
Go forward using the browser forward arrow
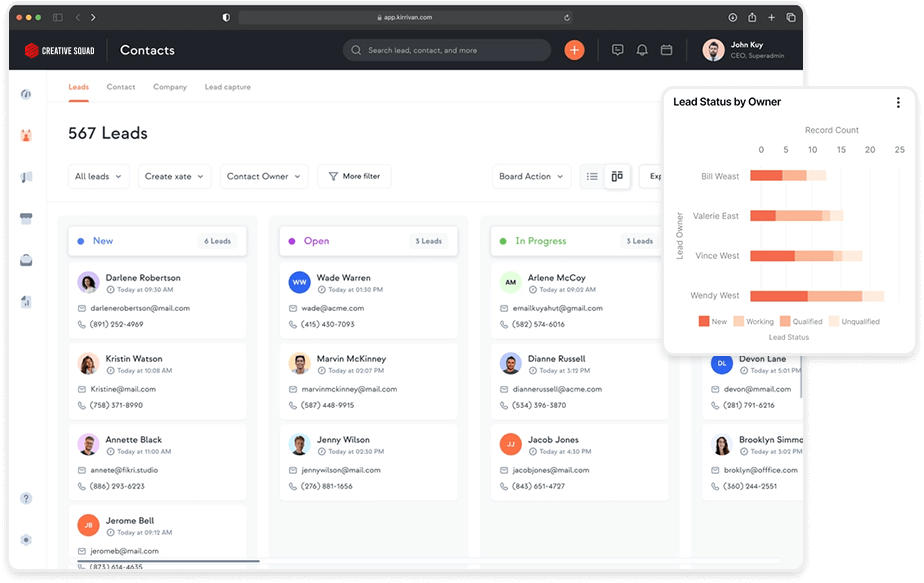(93, 18)
